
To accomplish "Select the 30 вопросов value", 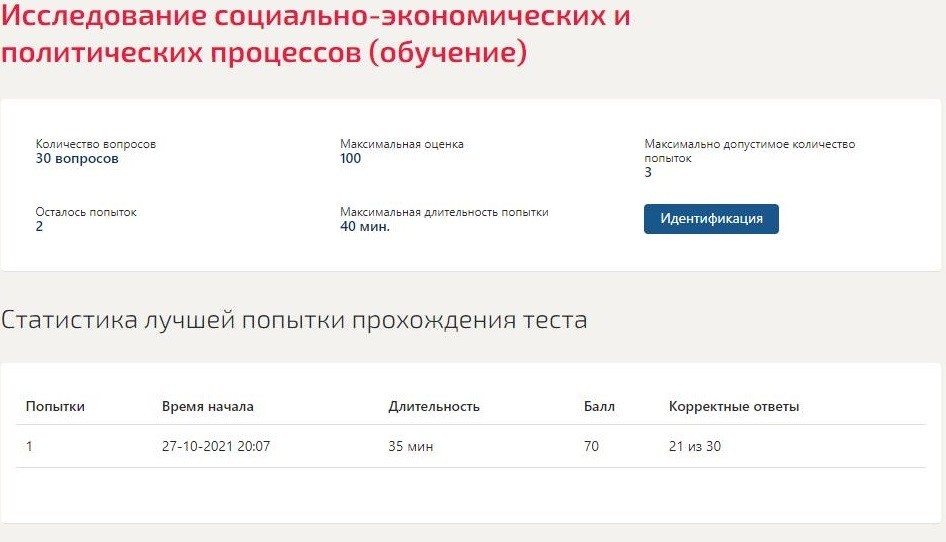I will pyautogui.click(x=77, y=159).
